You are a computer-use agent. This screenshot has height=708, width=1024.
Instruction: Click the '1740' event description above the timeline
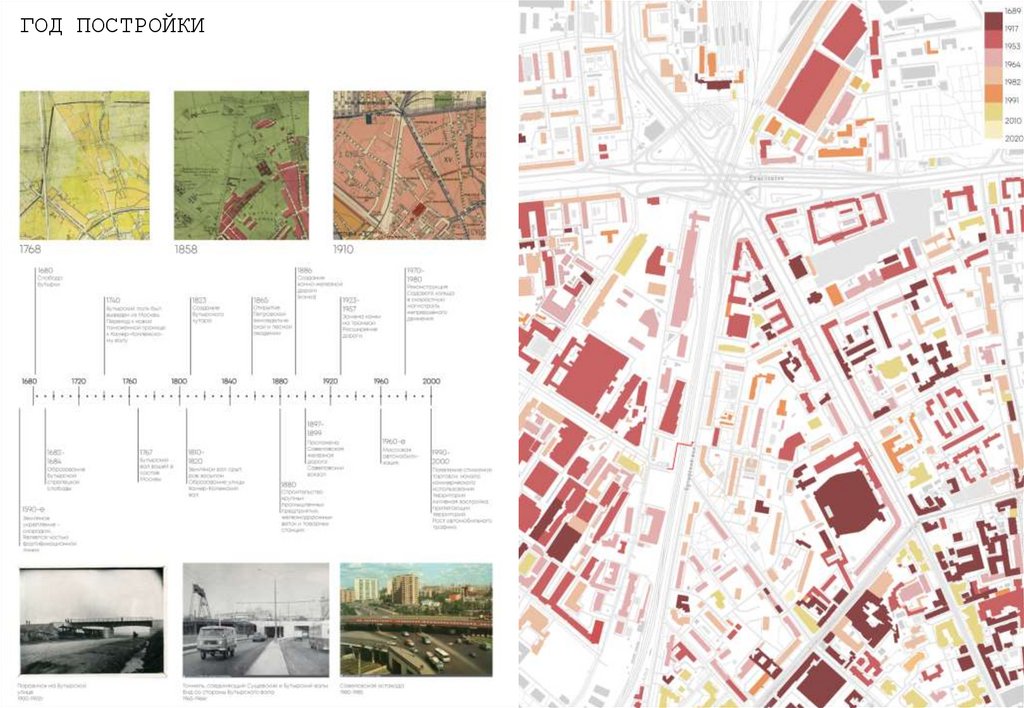136,320
